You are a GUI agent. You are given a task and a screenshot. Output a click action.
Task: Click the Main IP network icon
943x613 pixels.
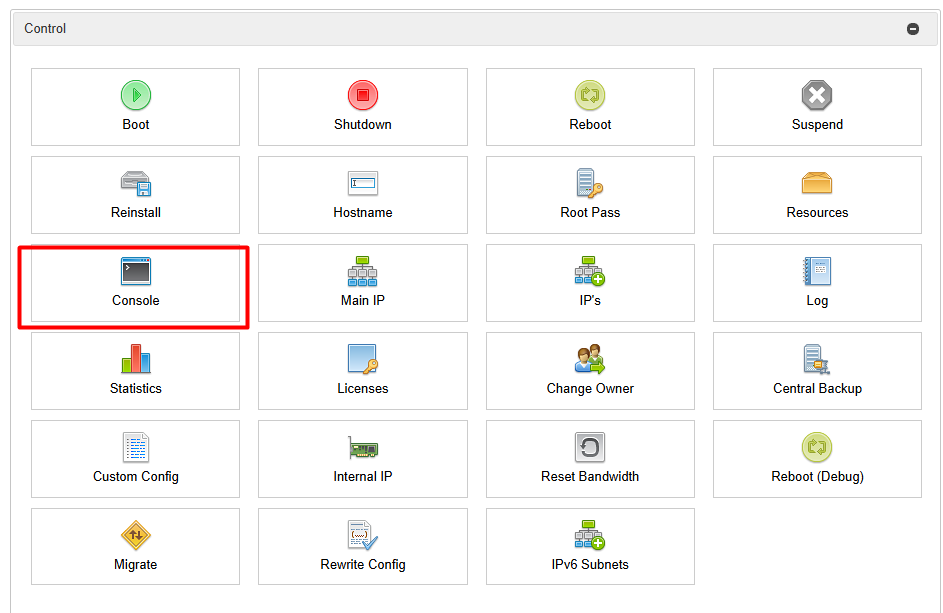click(x=363, y=271)
